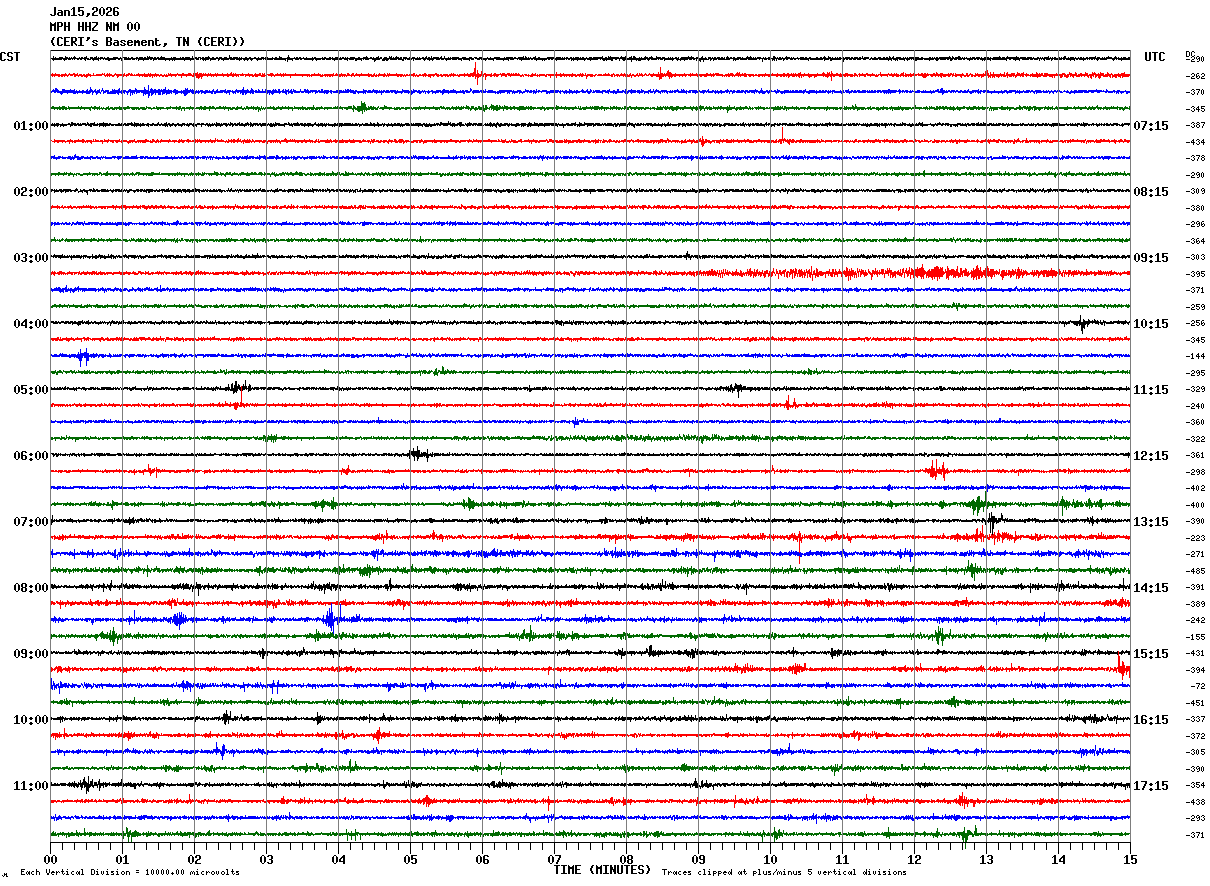Click the DC offset value -402
1210x886 pixels.
click(x=1195, y=488)
